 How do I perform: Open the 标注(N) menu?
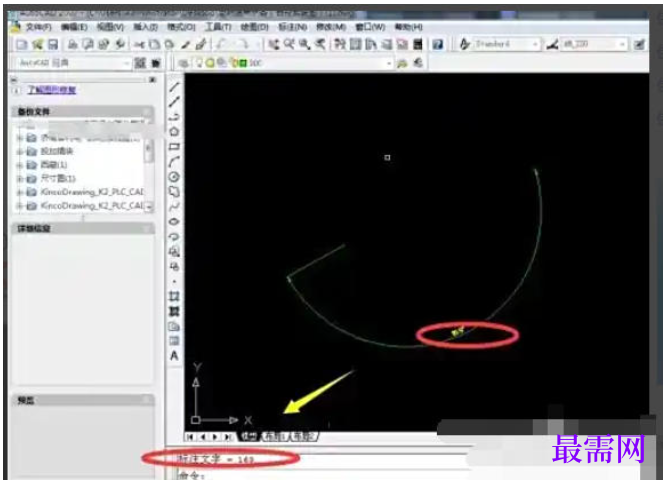coord(293,27)
